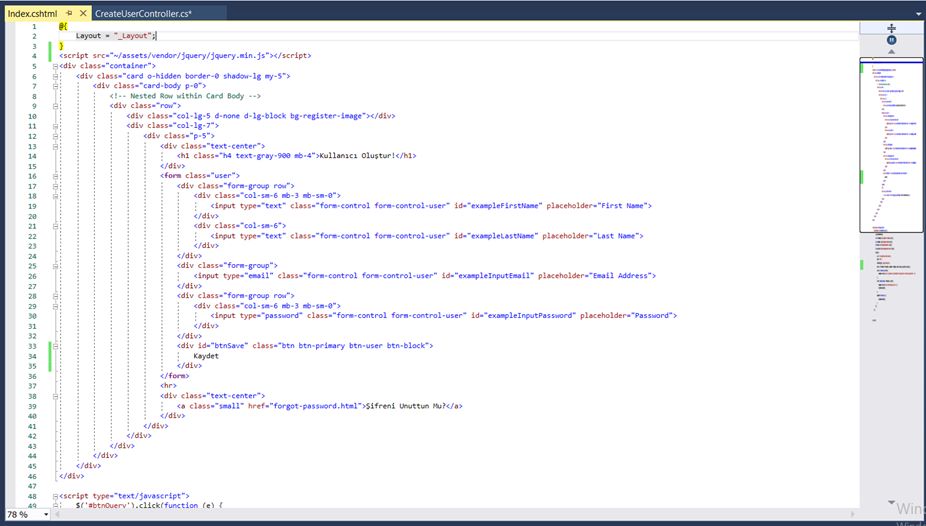The height and width of the screenshot is (526, 926).
Task: Click the round pause icon above the minimap
Action: 891,40
